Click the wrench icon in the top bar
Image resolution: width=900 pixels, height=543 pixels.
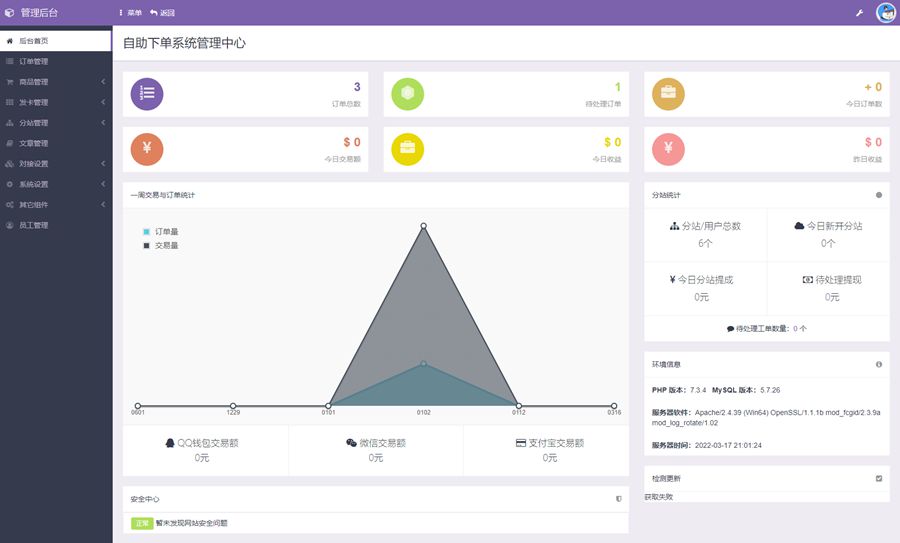[x=859, y=13]
